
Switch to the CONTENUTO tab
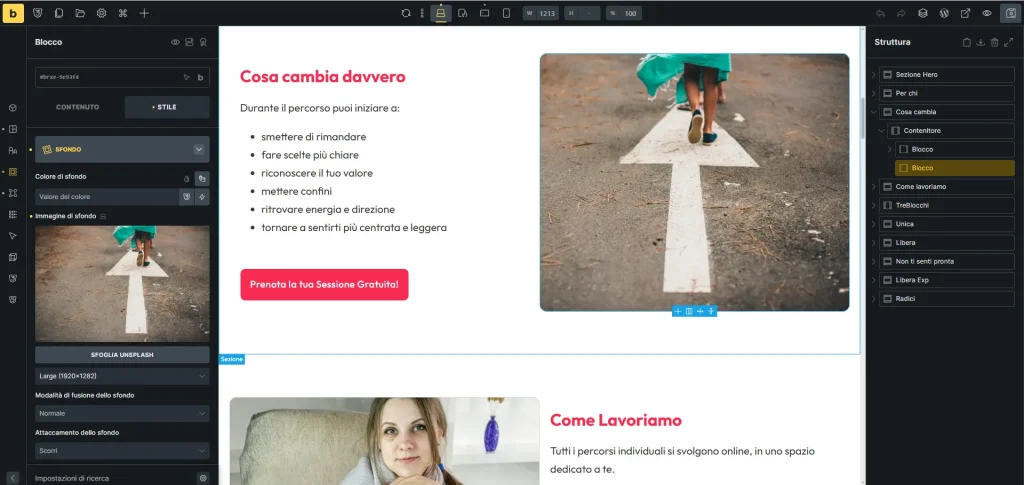78,107
